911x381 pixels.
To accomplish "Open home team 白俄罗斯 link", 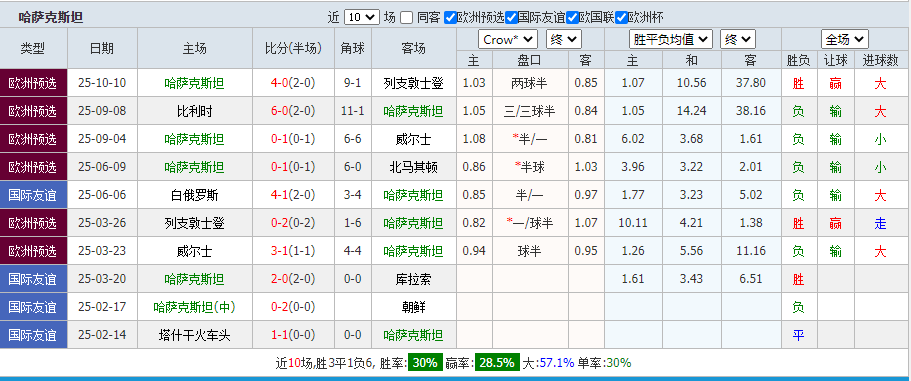I will 195,195.
